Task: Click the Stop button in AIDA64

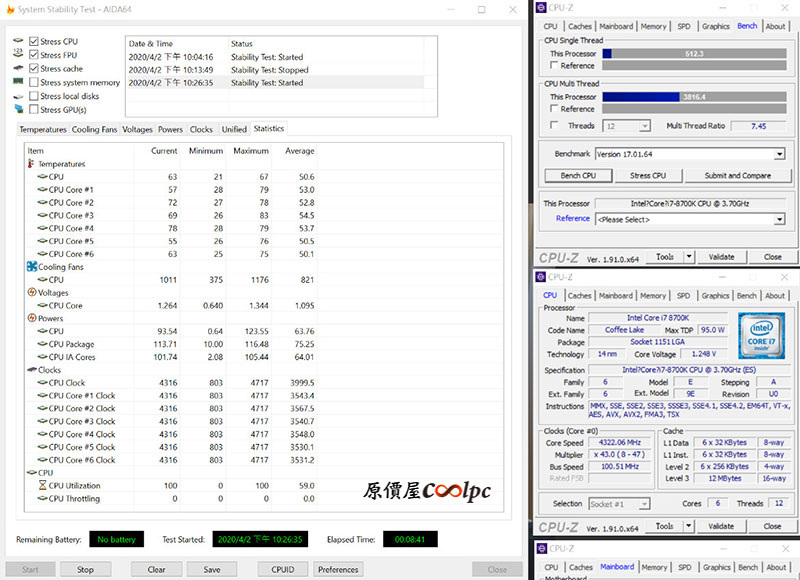Action: pos(85,569)
